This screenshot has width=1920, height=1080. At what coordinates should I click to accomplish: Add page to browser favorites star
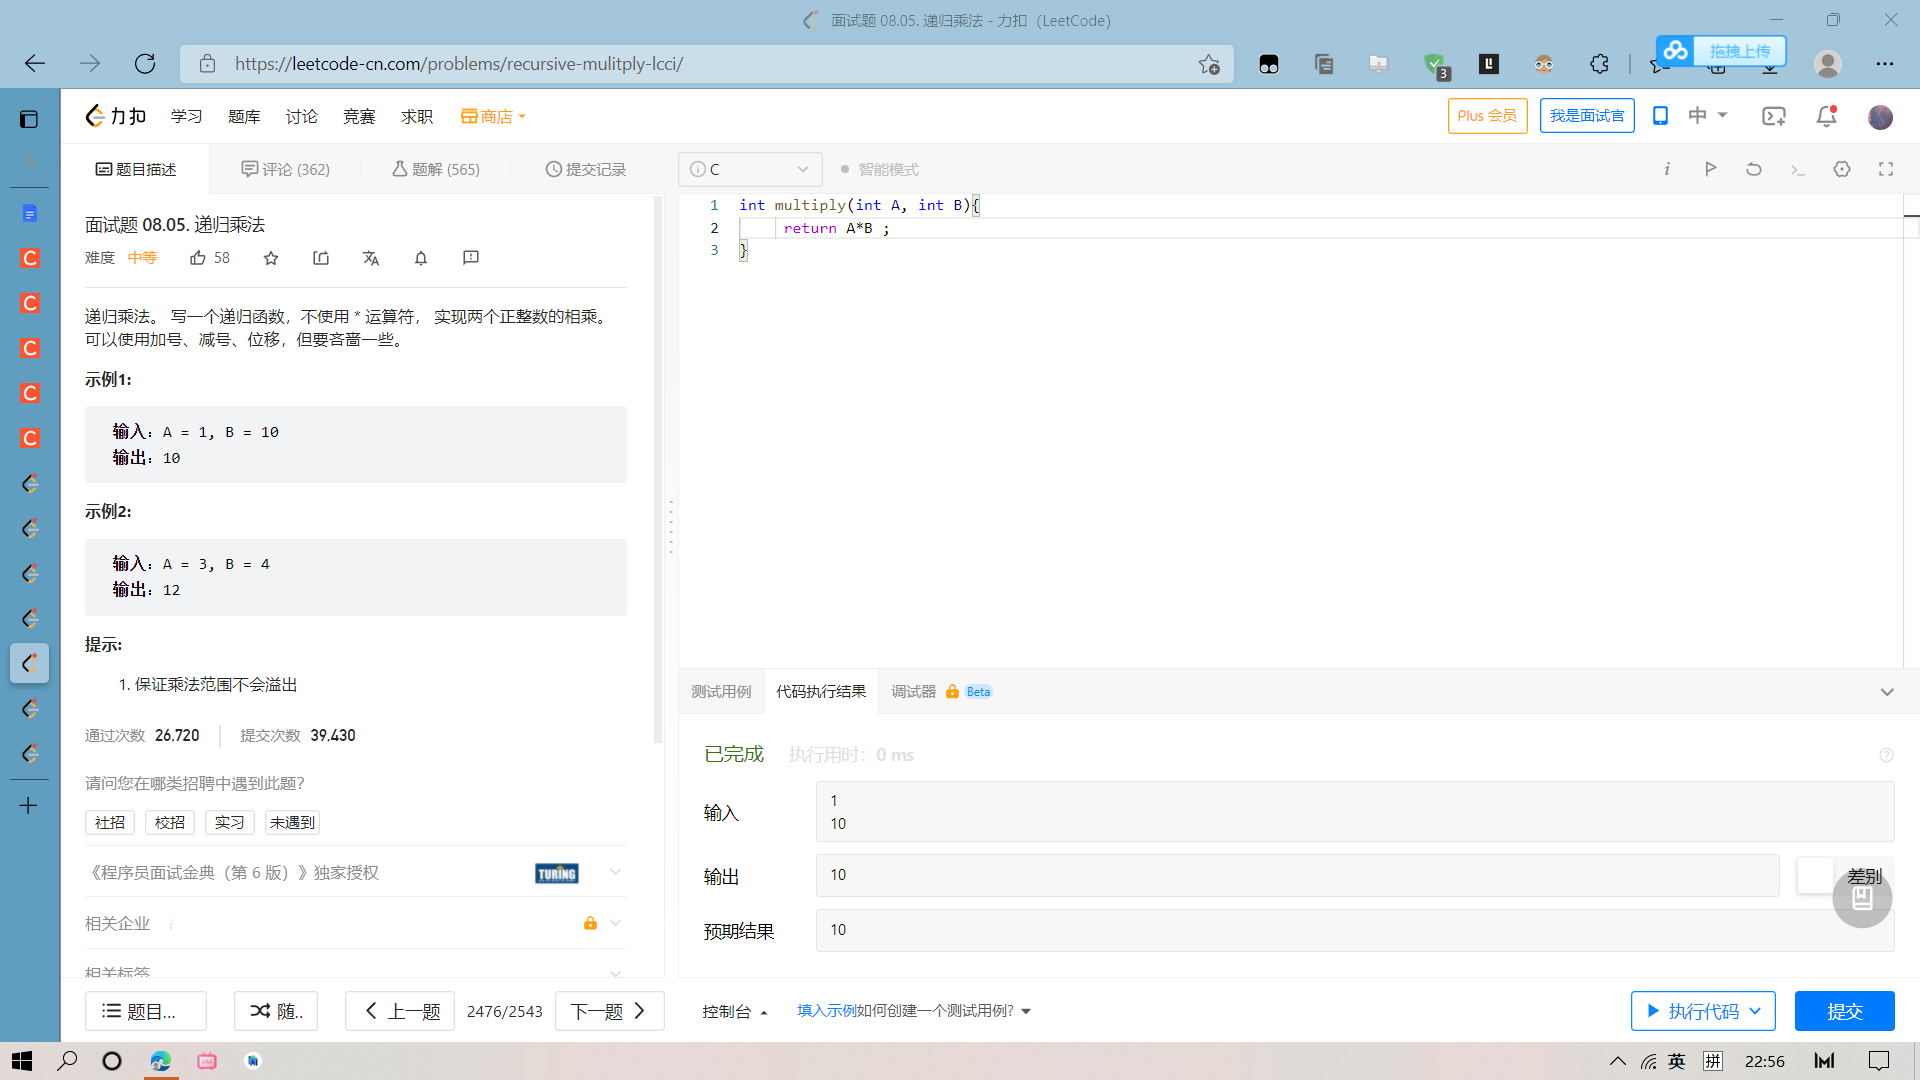tap(1209, 64)
